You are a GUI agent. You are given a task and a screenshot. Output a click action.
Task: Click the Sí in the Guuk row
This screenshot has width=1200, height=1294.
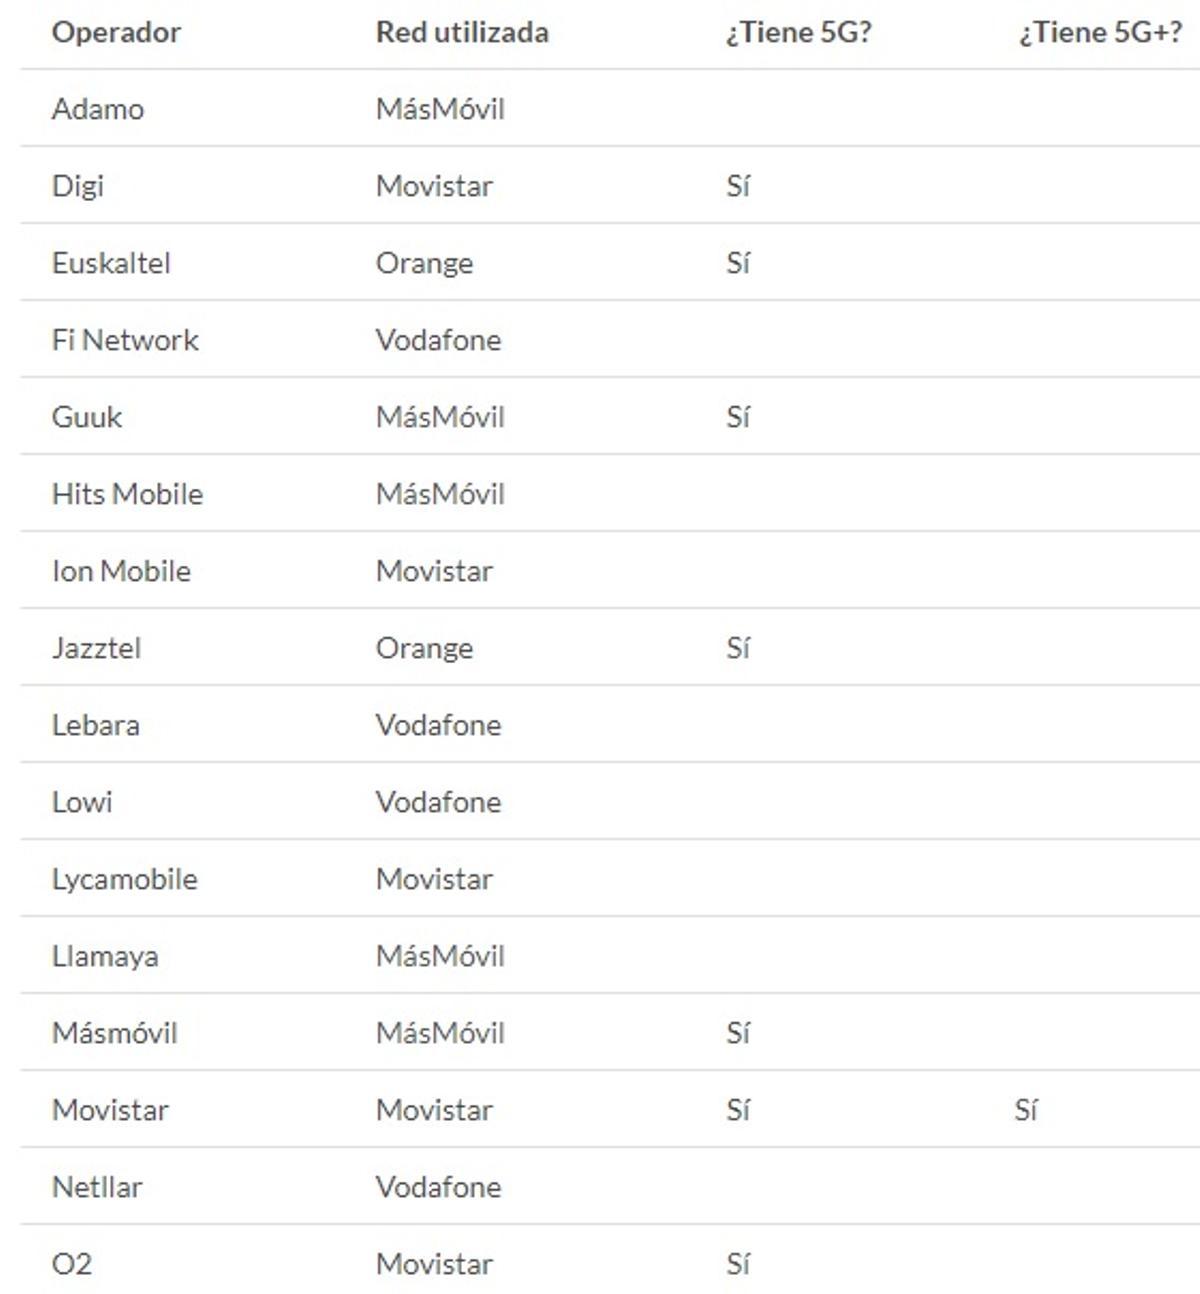[738, 417]
